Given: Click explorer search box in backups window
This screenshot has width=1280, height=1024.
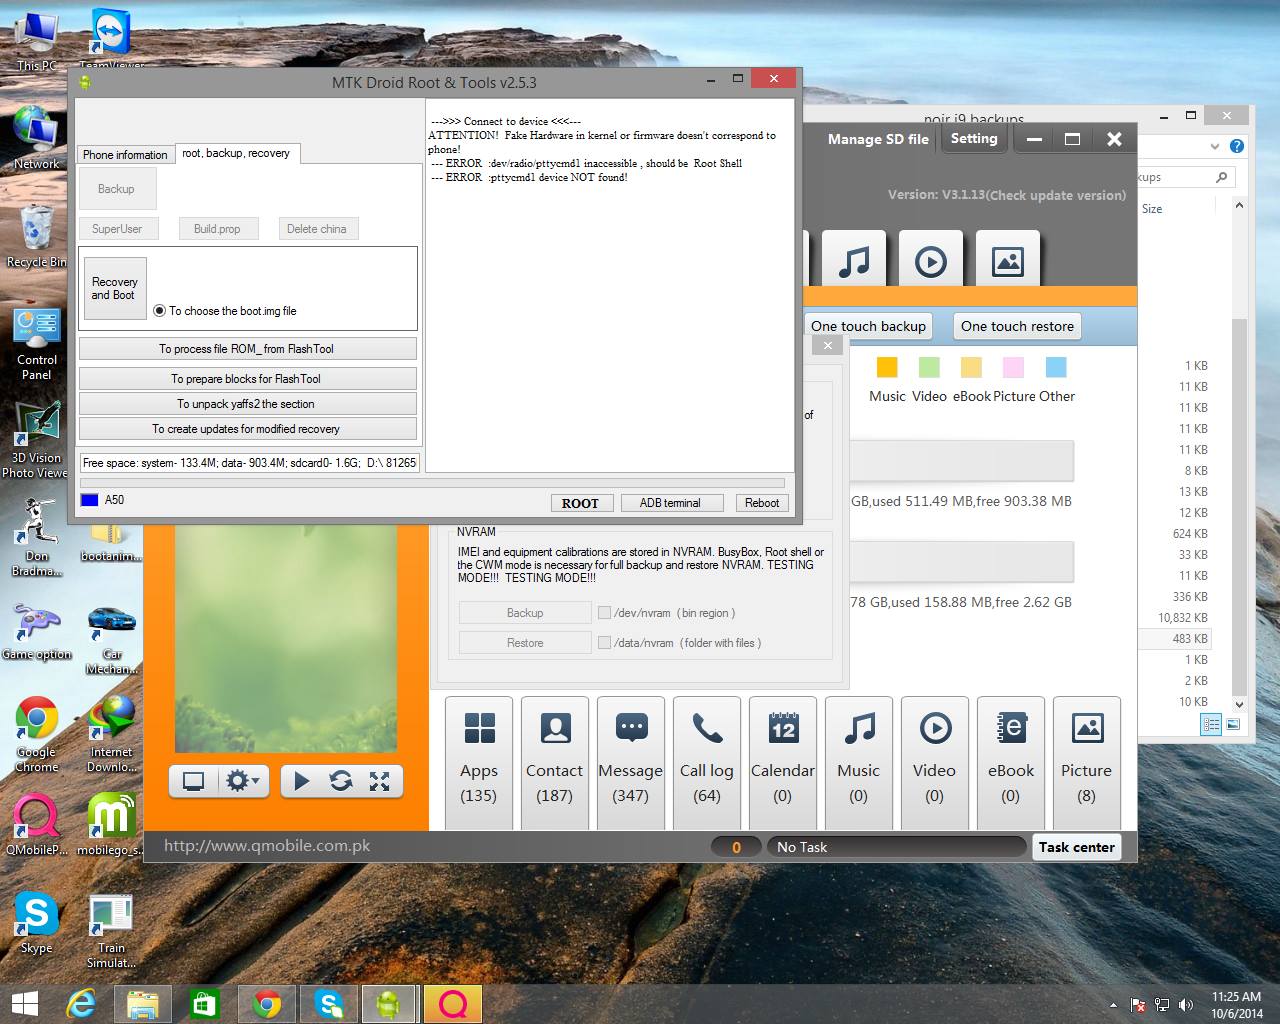Looking at the screenshot, I should point(1184,177).
